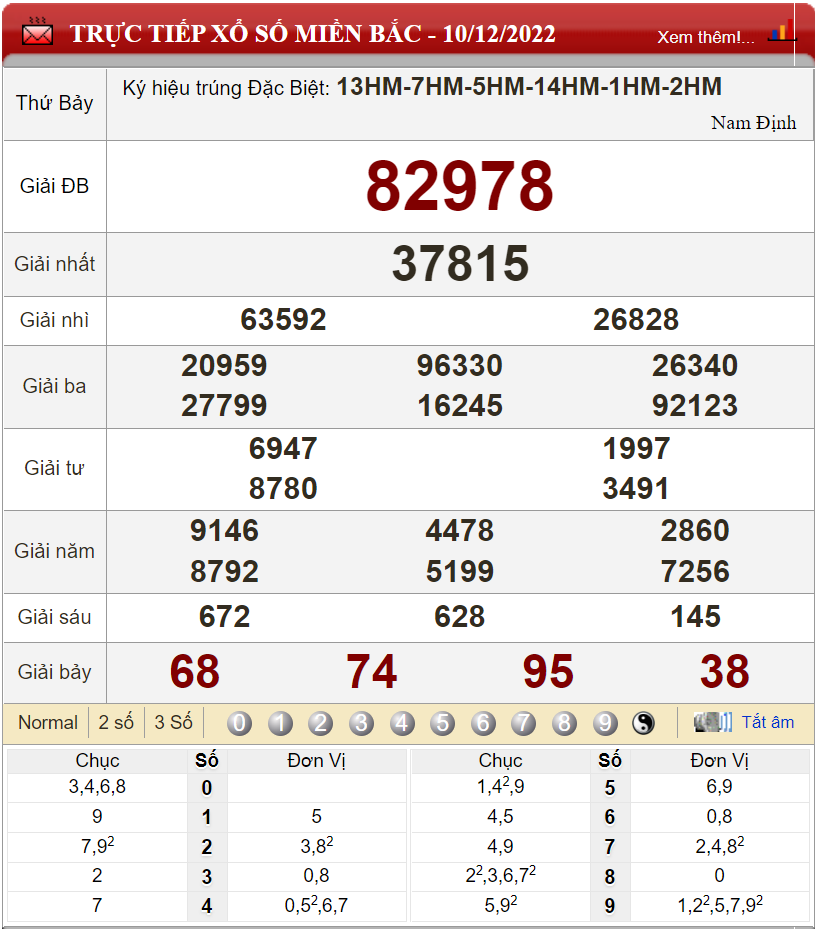Select the digit 6 filter ball

coord(483,723)
